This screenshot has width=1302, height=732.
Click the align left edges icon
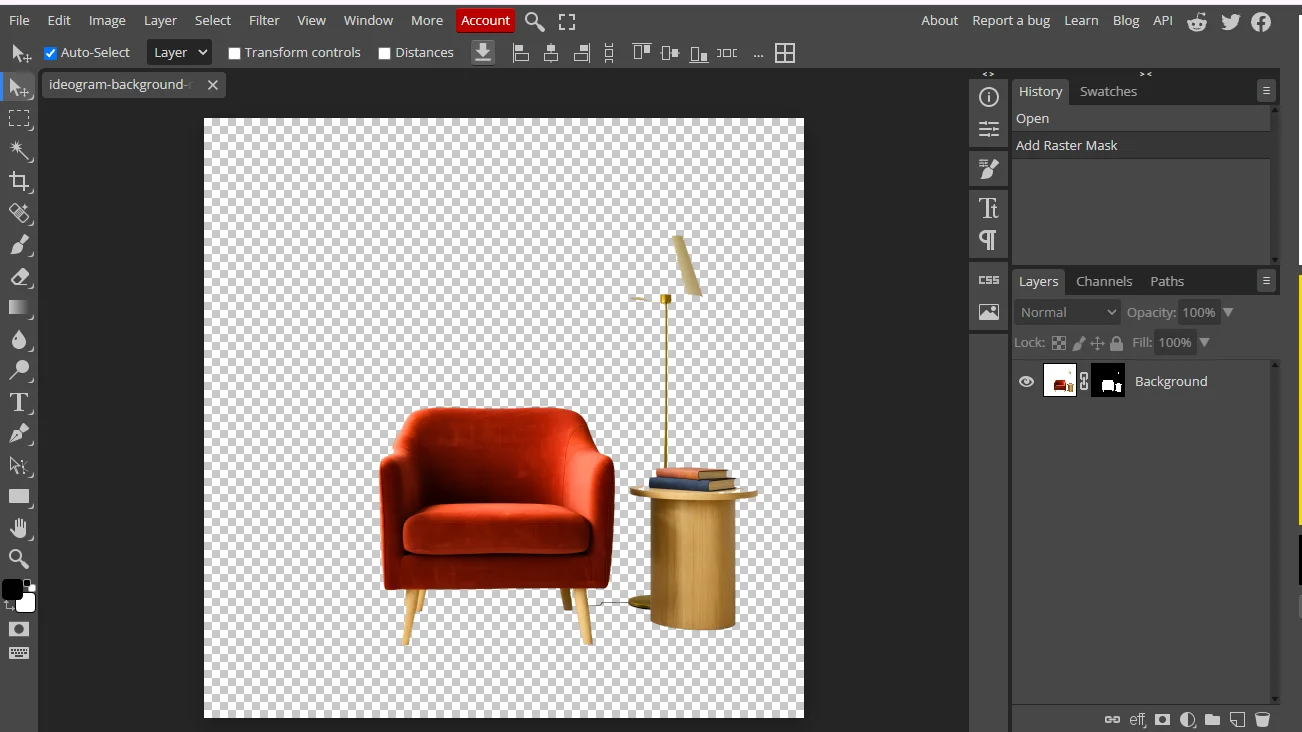[x=521, y=53]
